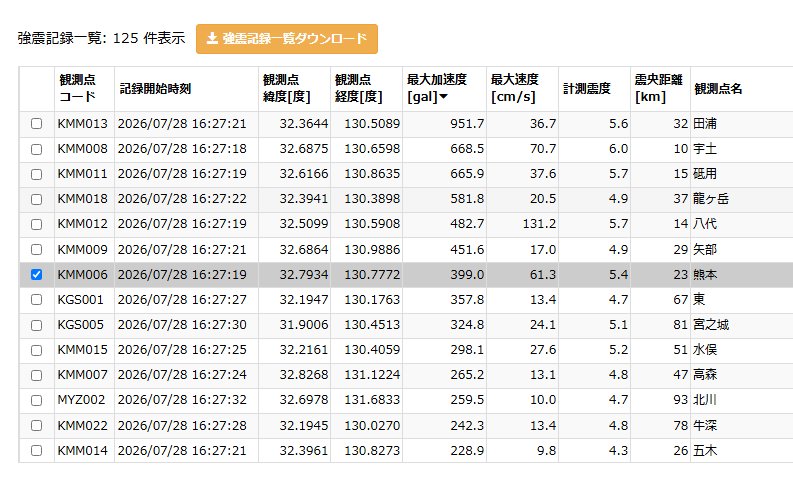Click the 強震記録一覧: 125 件表示 label
This screenshot has width=793, height=493.
click(101, 38)
